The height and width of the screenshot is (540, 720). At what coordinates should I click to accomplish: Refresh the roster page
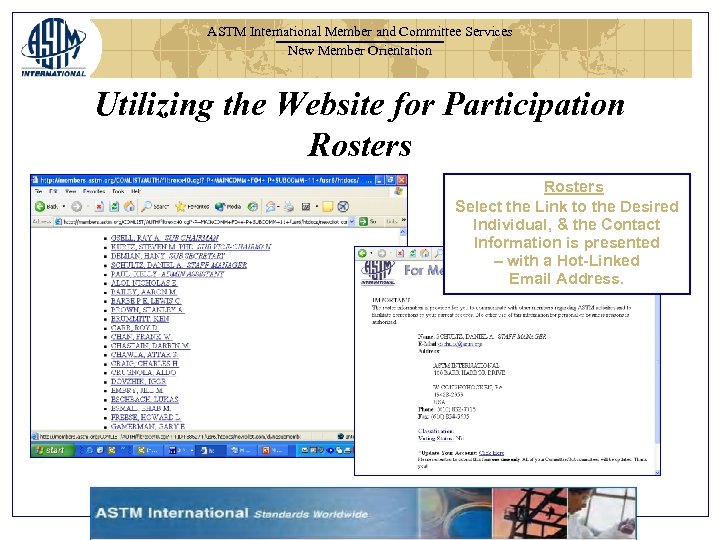(x=114, y=207)
